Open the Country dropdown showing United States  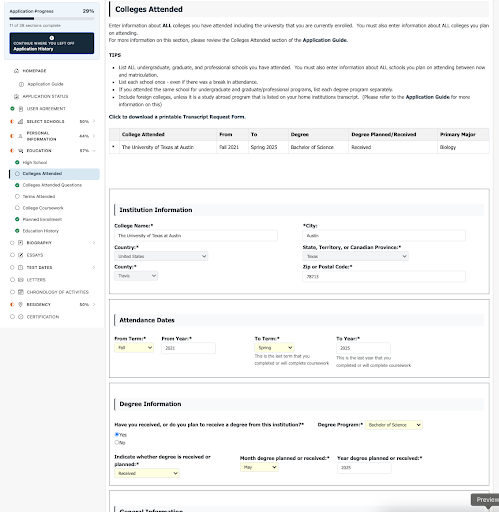click(161, 256)
